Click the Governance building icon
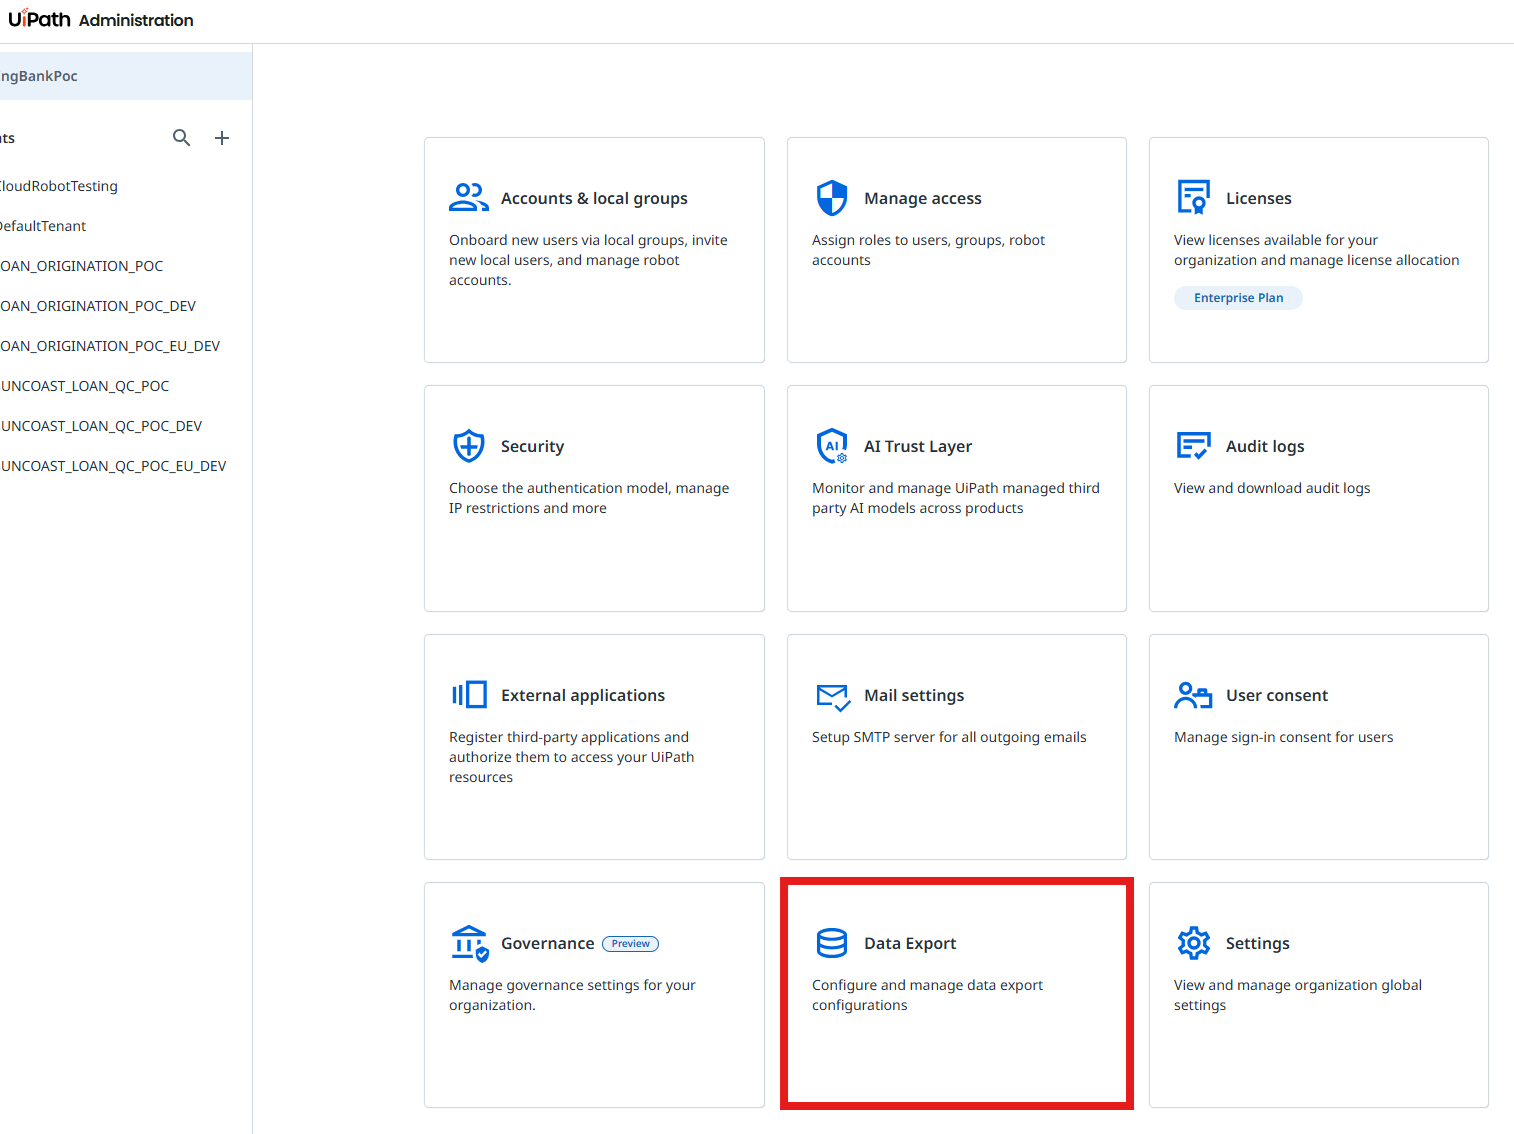This screenshot has height=1134, width=1514. tap(469, 943)
